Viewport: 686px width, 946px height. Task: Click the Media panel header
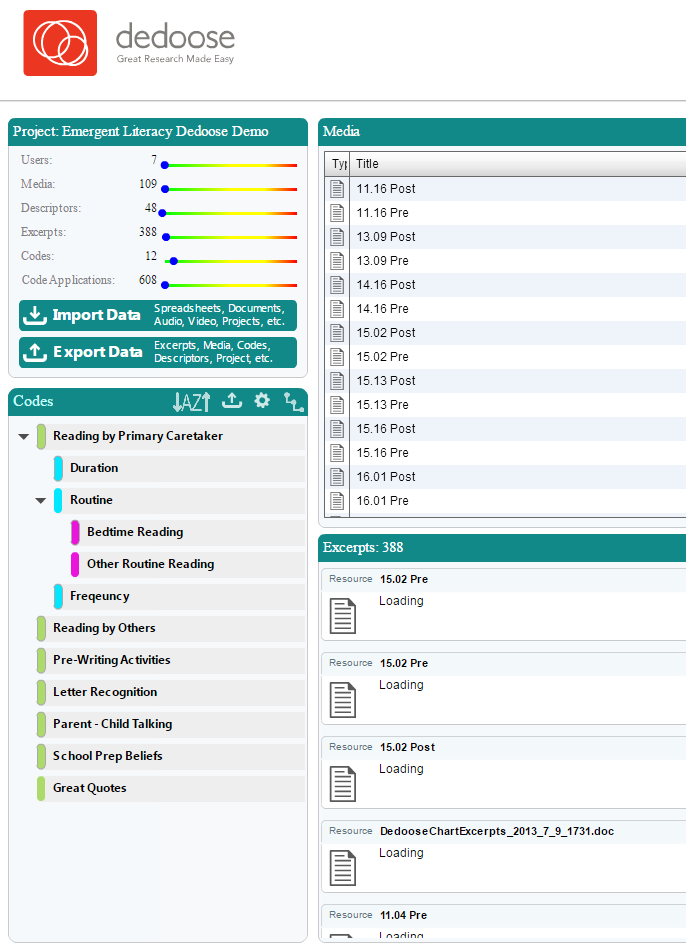point(502,132)
